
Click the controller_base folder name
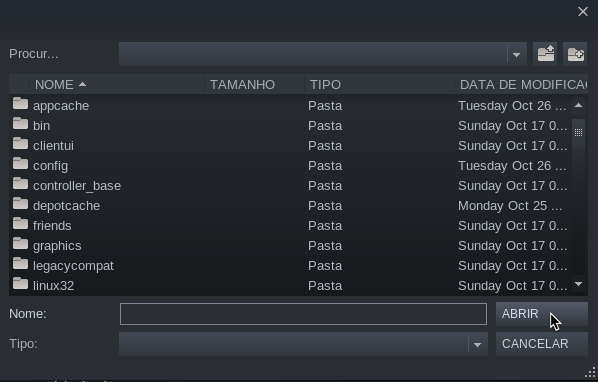[x=77, y=186]
